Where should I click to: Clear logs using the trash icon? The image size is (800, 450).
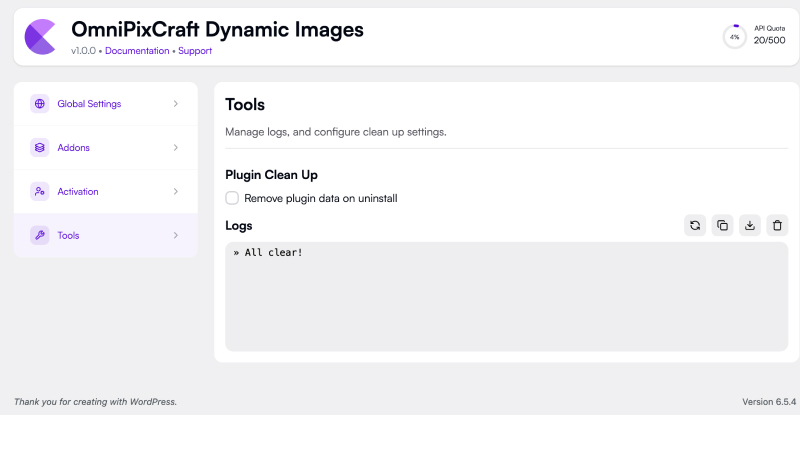coord(778,226)
